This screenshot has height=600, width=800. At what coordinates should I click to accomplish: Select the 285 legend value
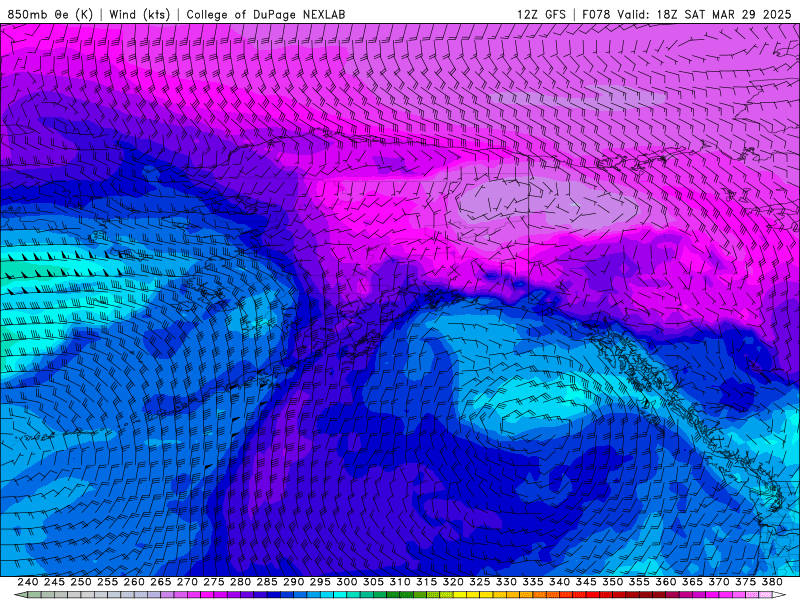click(x=267, y=582)
